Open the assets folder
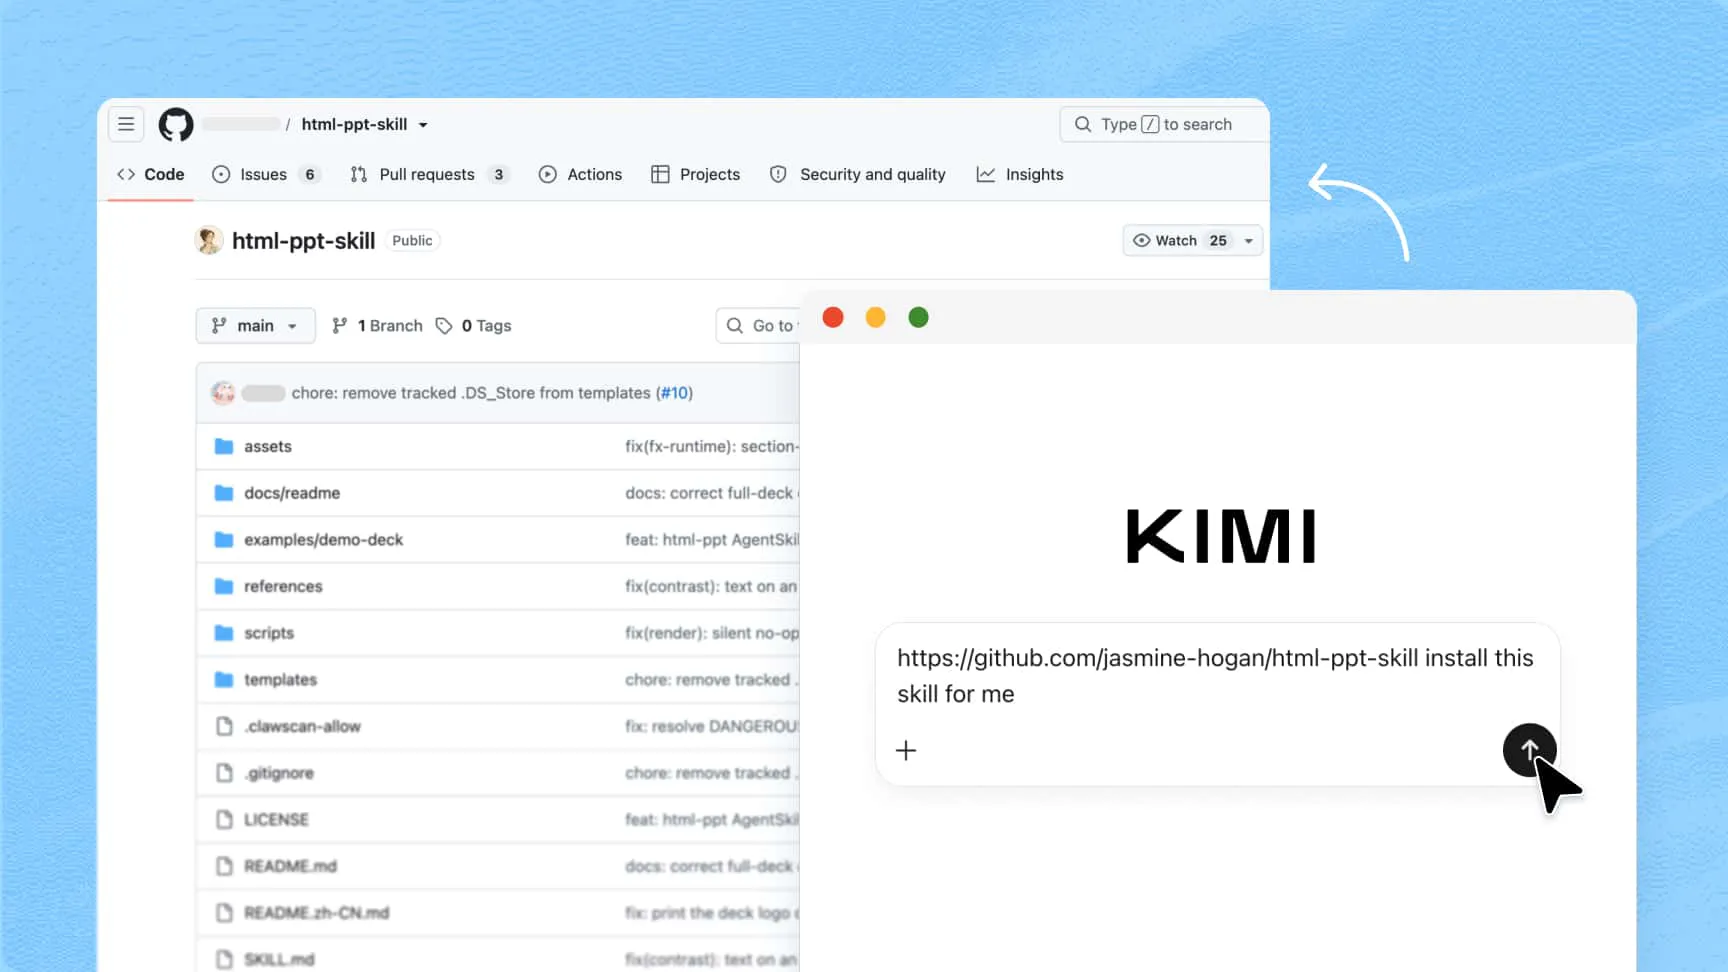Image resolution: width=1728 pixels, height=972 pixels. [268, 446]
